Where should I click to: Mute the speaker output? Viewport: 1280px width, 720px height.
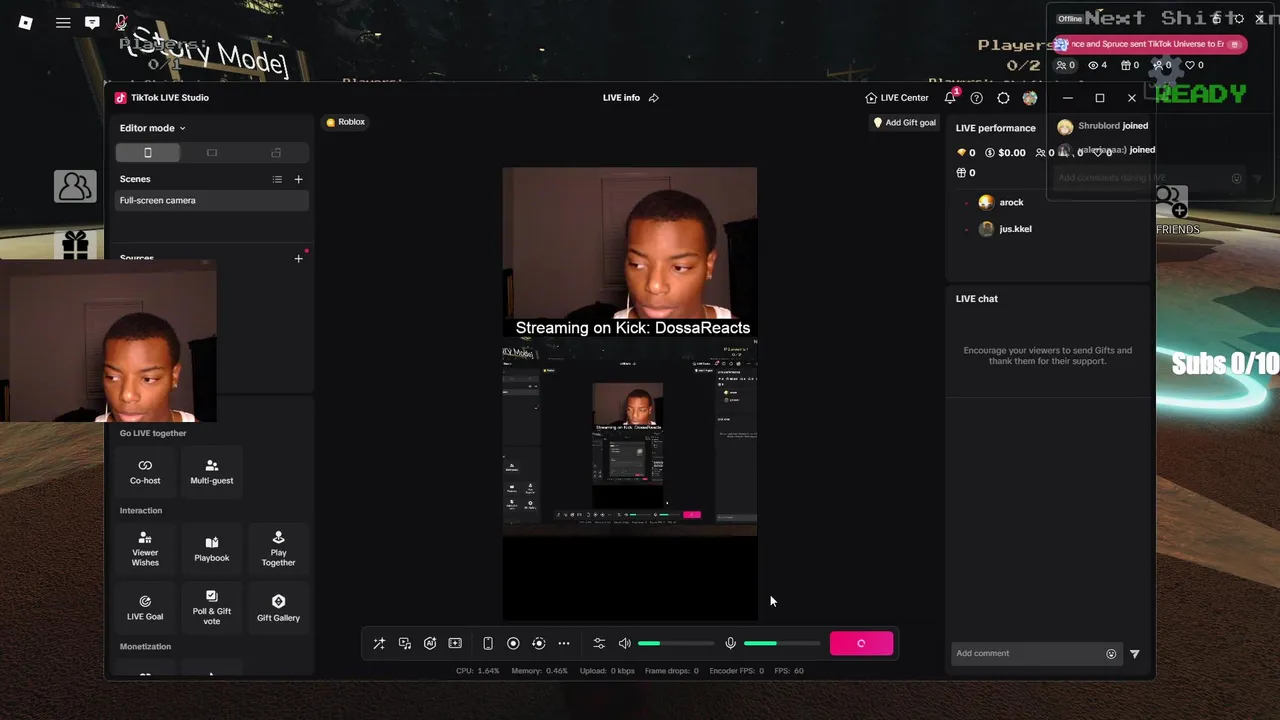[x=625, y=644]
